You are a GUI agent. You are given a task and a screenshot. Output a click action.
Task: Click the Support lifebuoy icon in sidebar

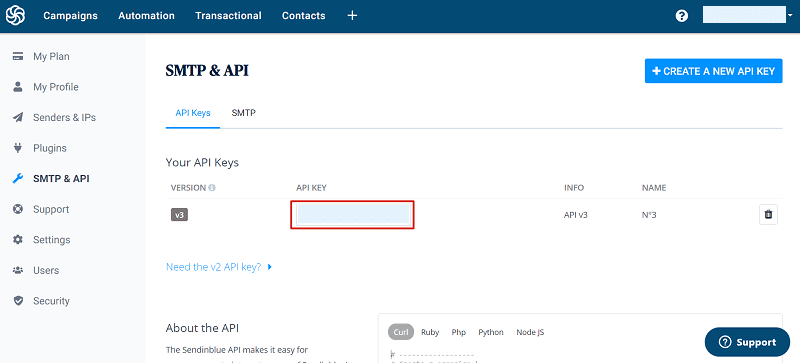[18, 209]
